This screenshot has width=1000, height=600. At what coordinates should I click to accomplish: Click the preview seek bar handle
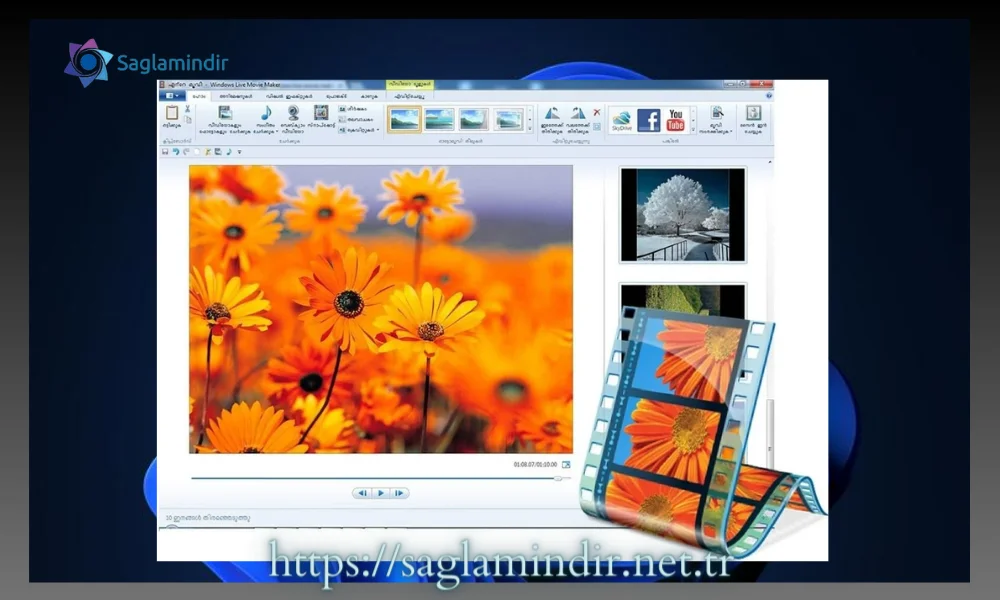click(558, 478)
